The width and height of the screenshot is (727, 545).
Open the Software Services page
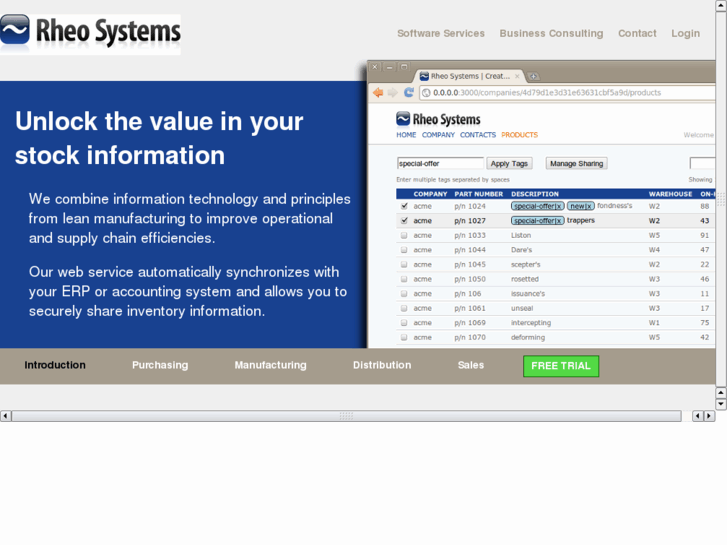click(x=440, y=33)
